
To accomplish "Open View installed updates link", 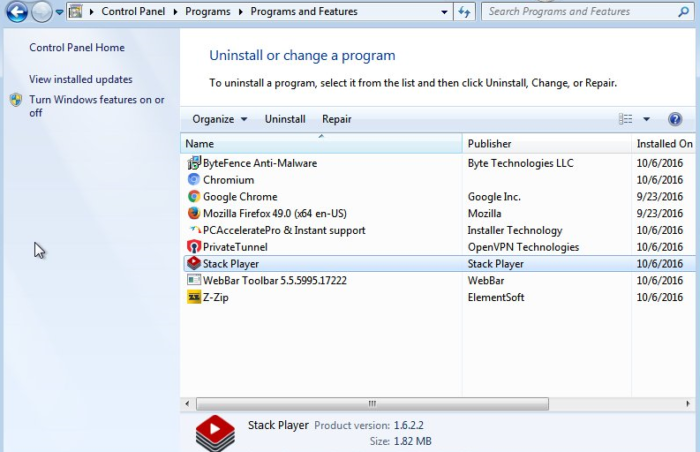I will (81, 79).
